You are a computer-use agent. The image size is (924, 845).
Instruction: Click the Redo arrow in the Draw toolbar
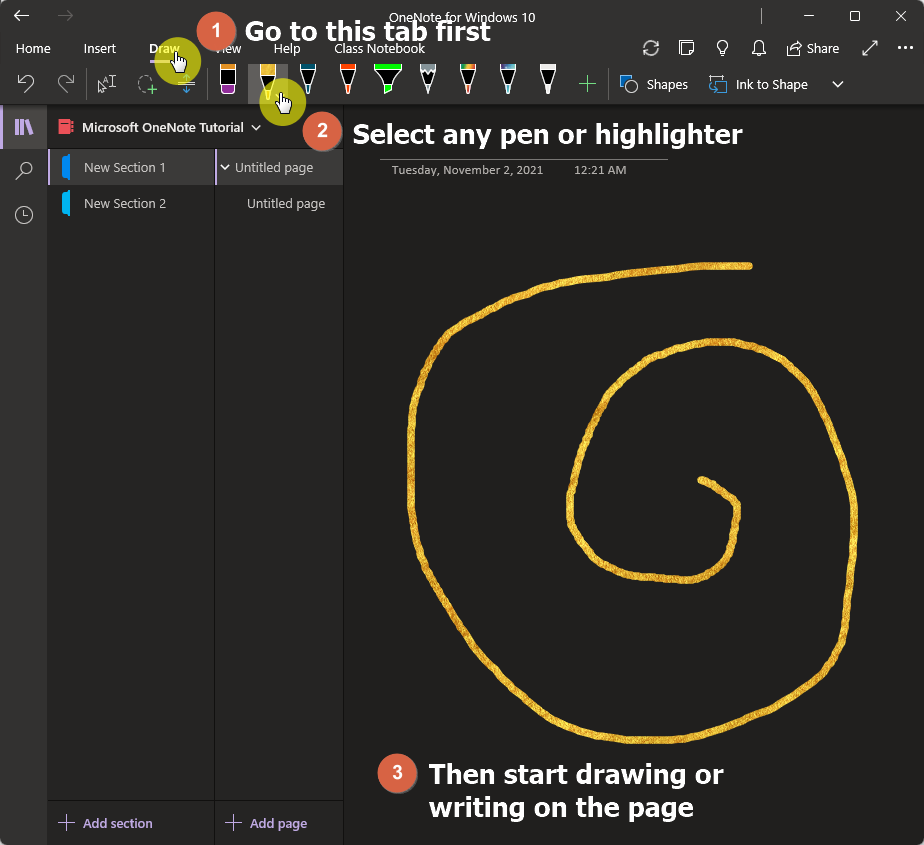tap(65, 84)
